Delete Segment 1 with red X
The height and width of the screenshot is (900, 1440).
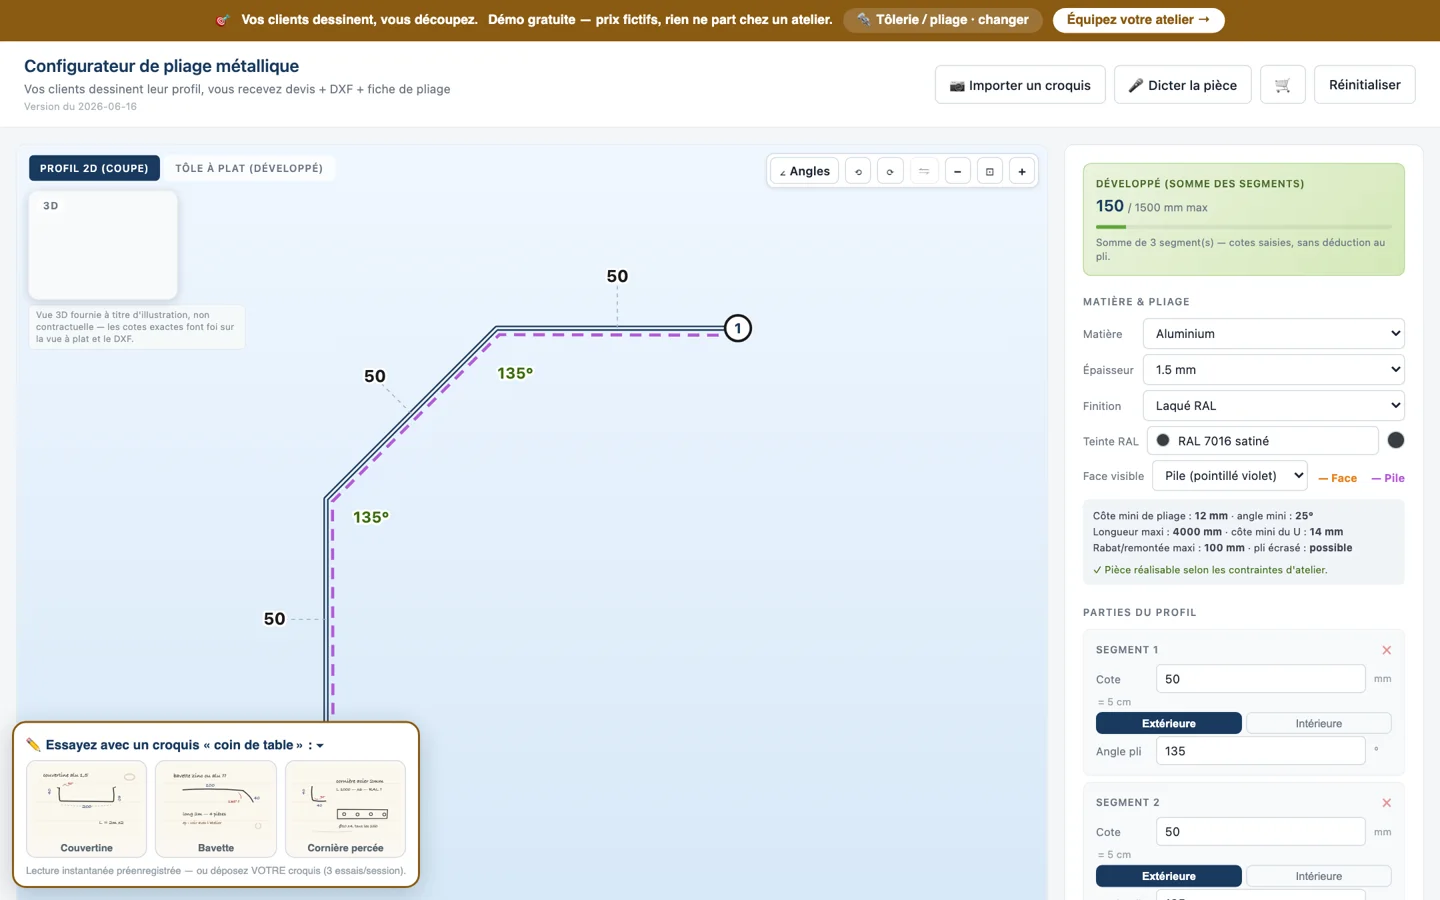[x=1386, y=650]
